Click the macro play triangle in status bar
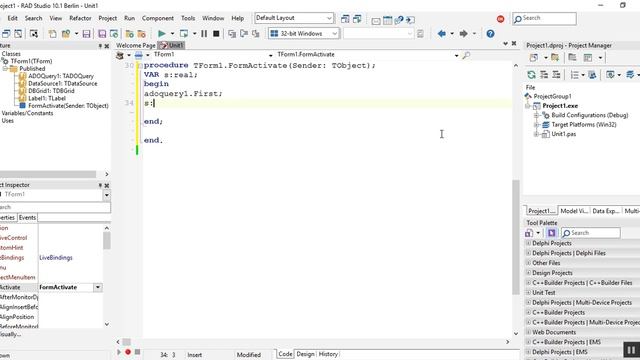 point(119,352)
